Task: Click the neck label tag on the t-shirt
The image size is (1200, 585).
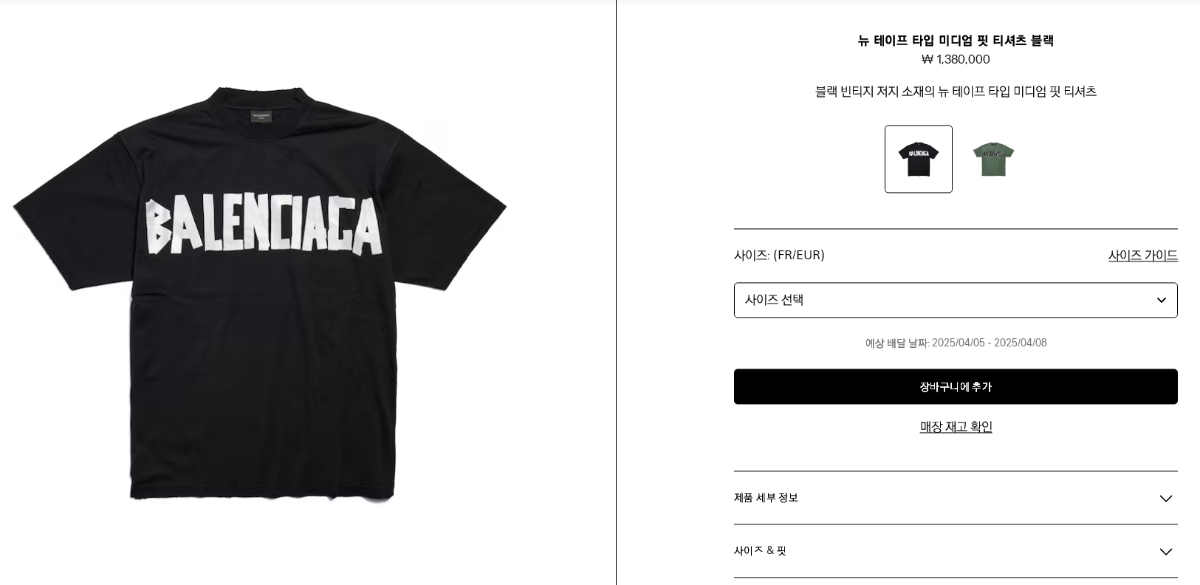Action: pyautogui.click(x=261, y=117)
